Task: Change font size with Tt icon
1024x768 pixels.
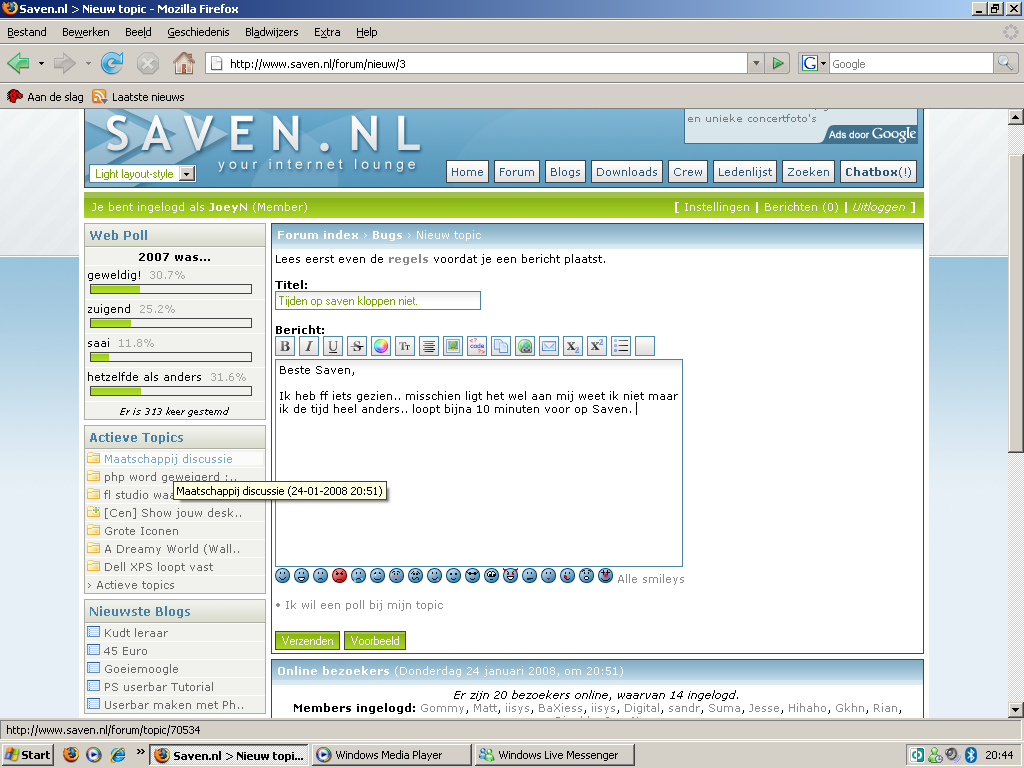Action: click(405, 346)
